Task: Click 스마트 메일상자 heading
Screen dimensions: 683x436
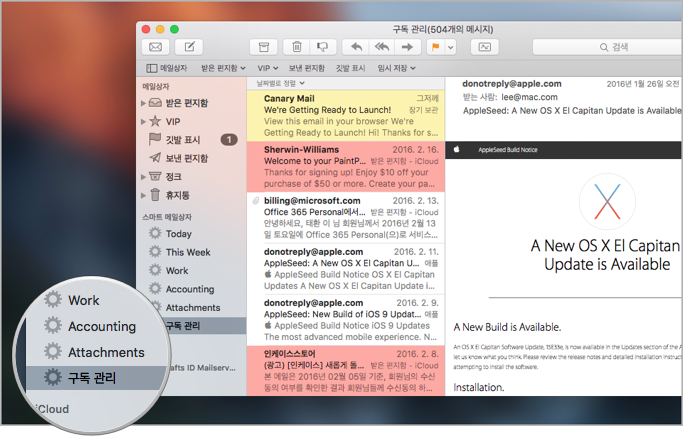Action: [167, 216]
